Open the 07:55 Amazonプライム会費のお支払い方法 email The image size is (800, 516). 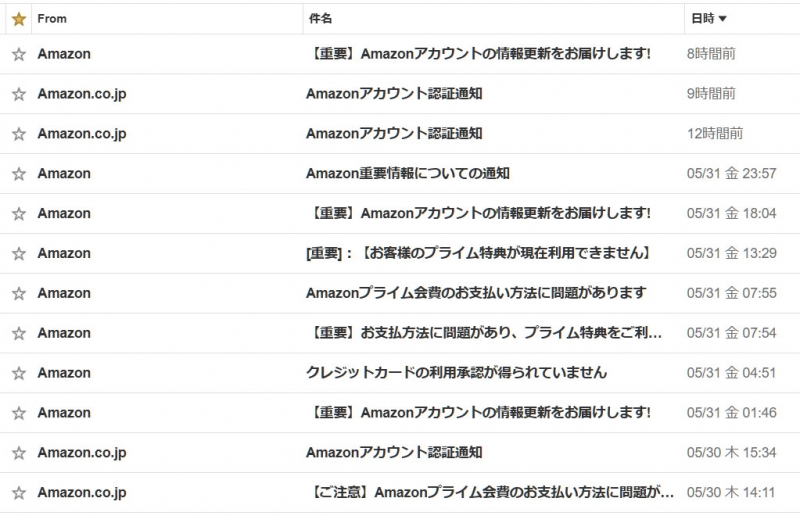[x=476, y=294]
